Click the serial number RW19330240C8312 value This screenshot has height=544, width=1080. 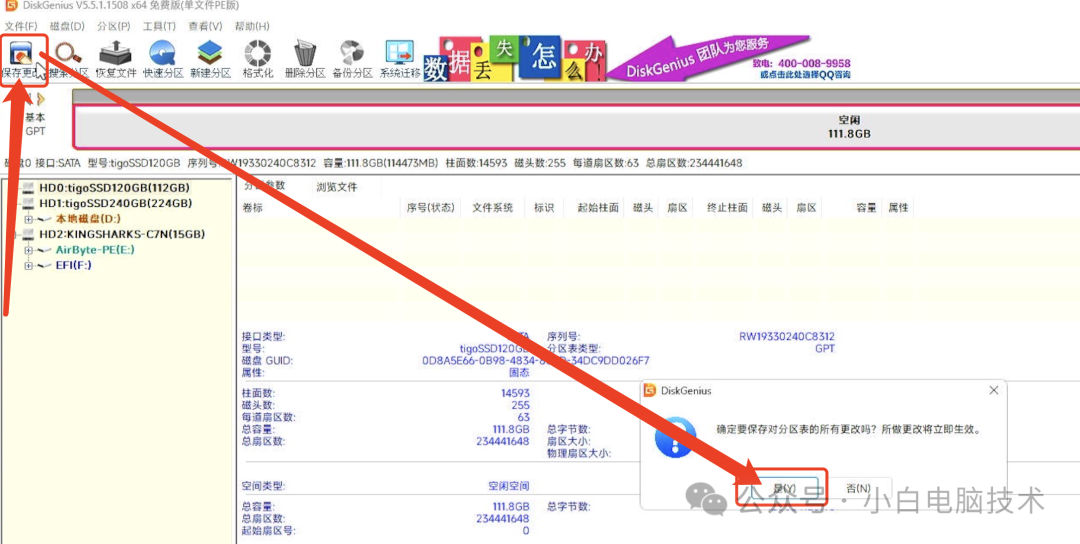[787, 337]
